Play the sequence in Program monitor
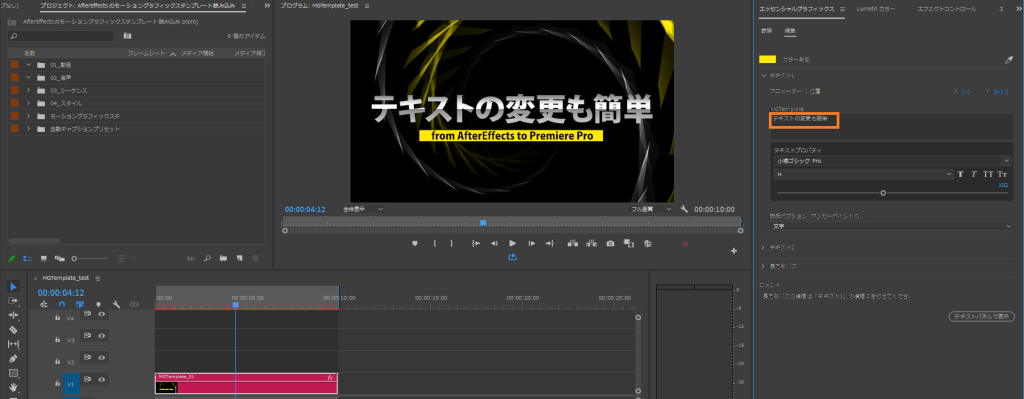 click(513, 243)
